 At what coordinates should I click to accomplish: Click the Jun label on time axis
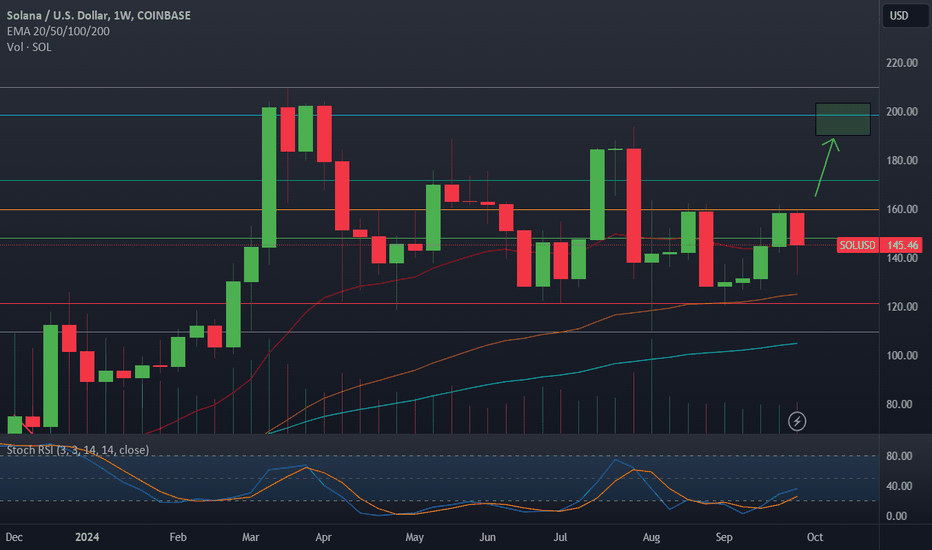point(487,537)
